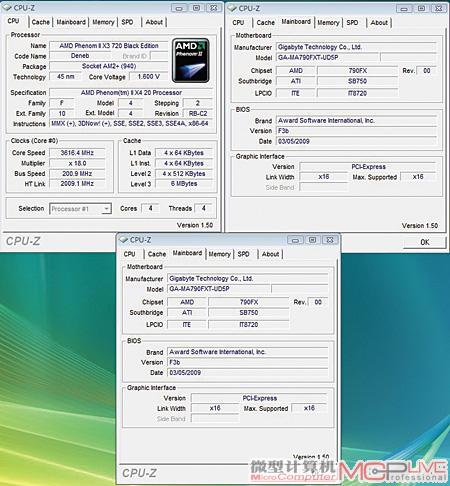This screenshot has height=486, width=450.
Task: Close the bottom CPU-Z window
Action: click(330, 240)
